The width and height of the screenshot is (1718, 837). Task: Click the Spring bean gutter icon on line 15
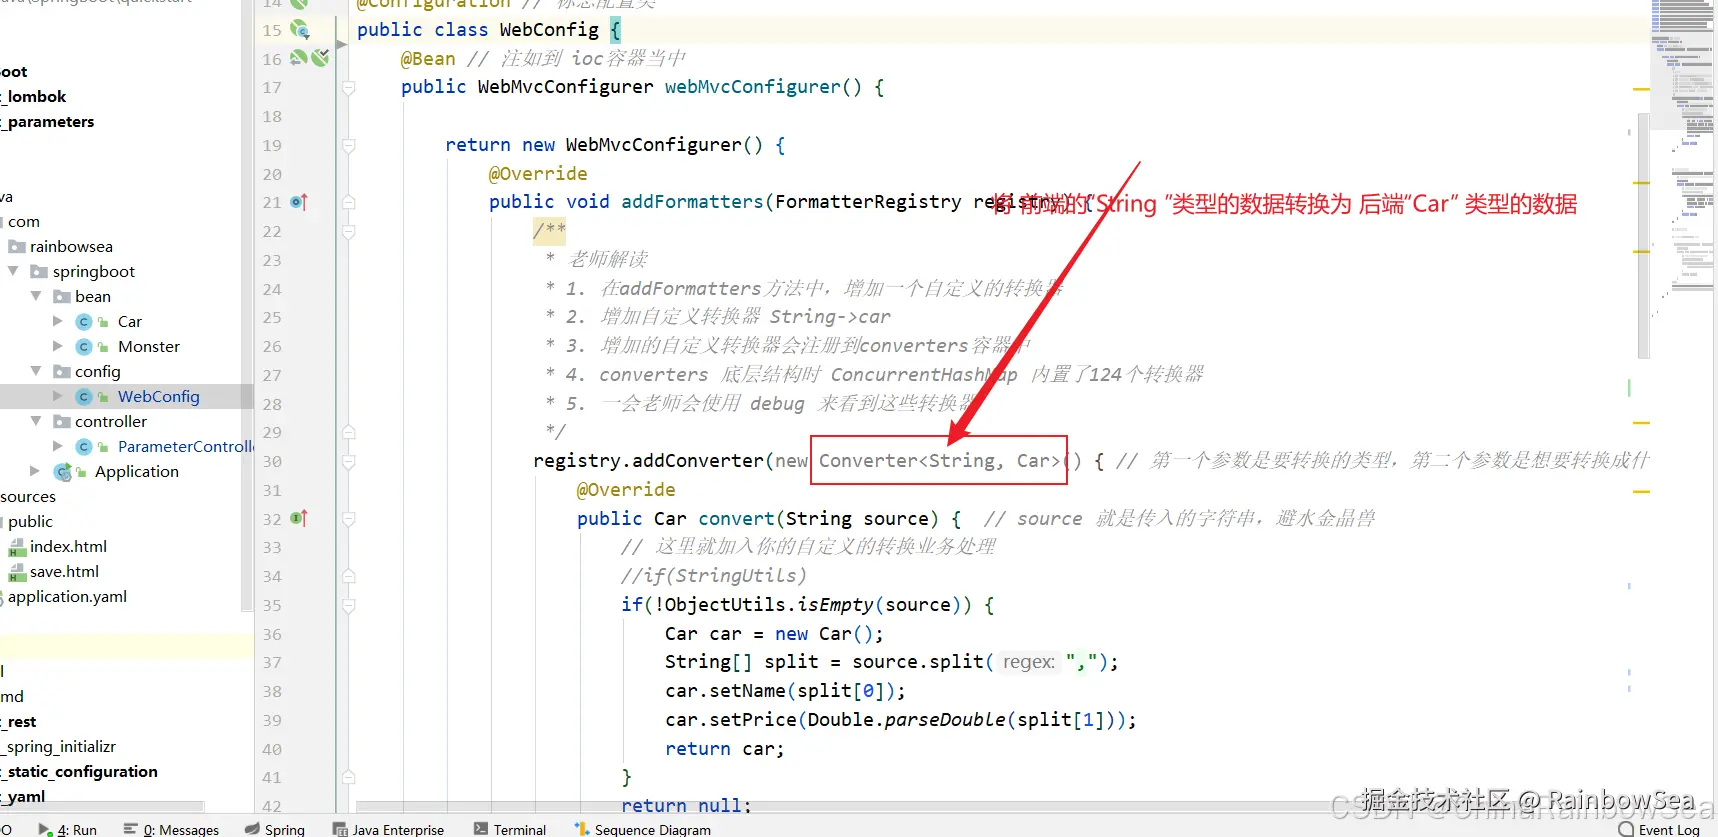[x=299, y=30]
